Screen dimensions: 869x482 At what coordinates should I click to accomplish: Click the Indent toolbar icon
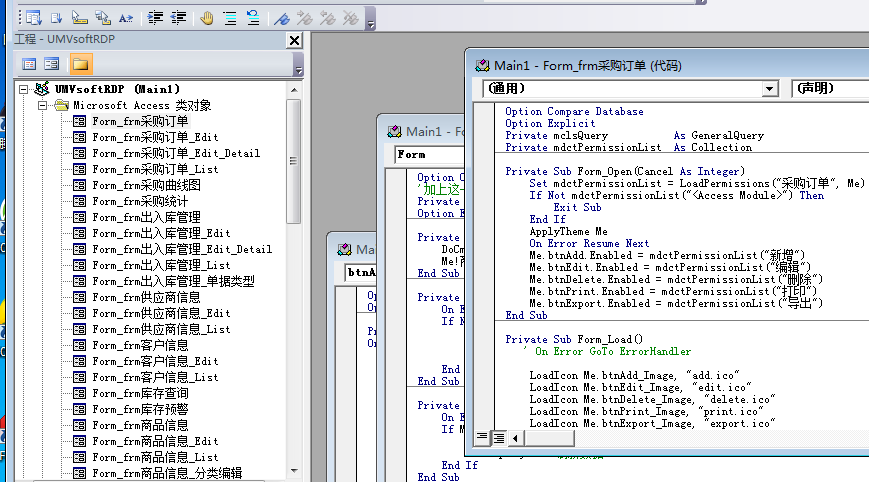coord(155,18)
